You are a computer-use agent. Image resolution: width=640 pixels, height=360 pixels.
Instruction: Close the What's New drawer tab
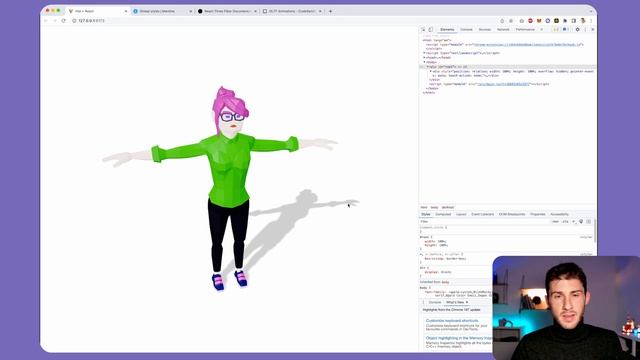click(467, 302)
